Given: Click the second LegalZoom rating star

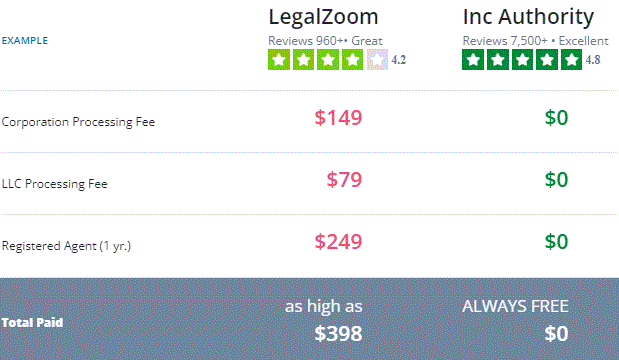Looking at the screenshot, I should 303,60.
